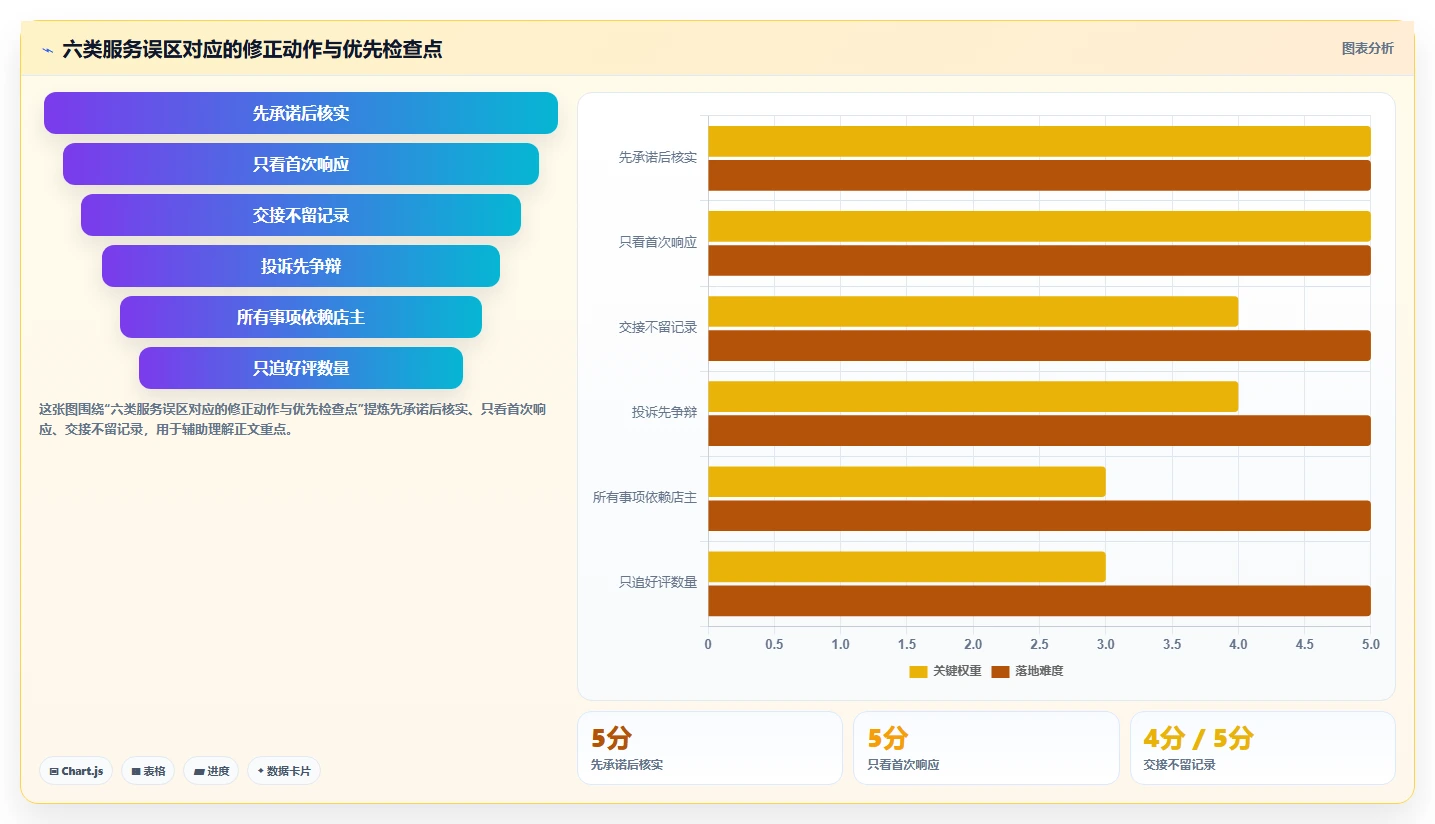
Task: Select the 交接不留记录 funnel bar
Action: [301, 215]
